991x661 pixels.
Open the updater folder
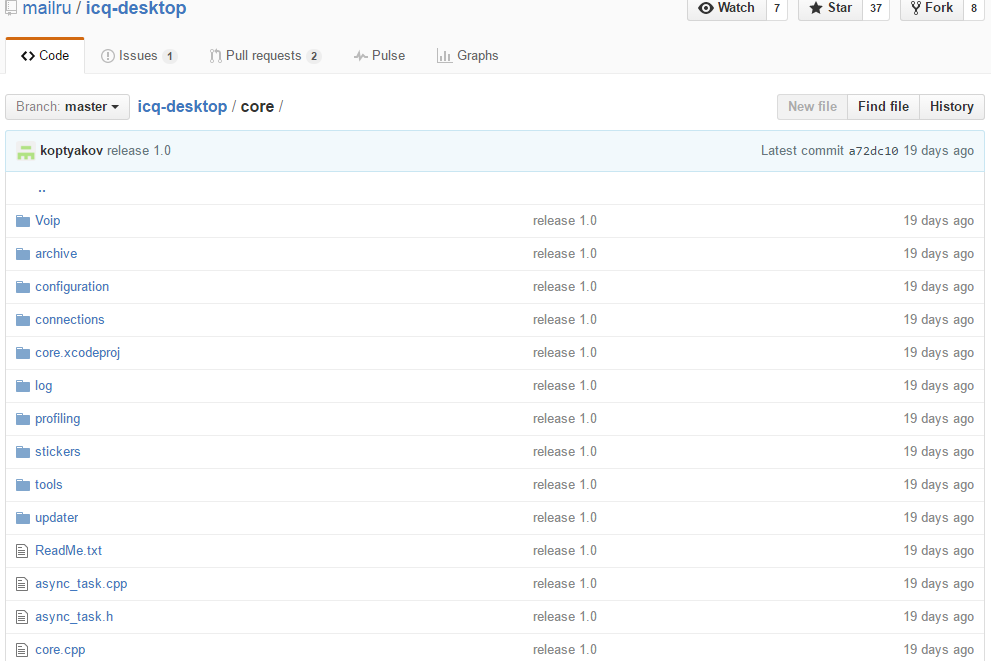pyautogui.click(x=57, y=518)
